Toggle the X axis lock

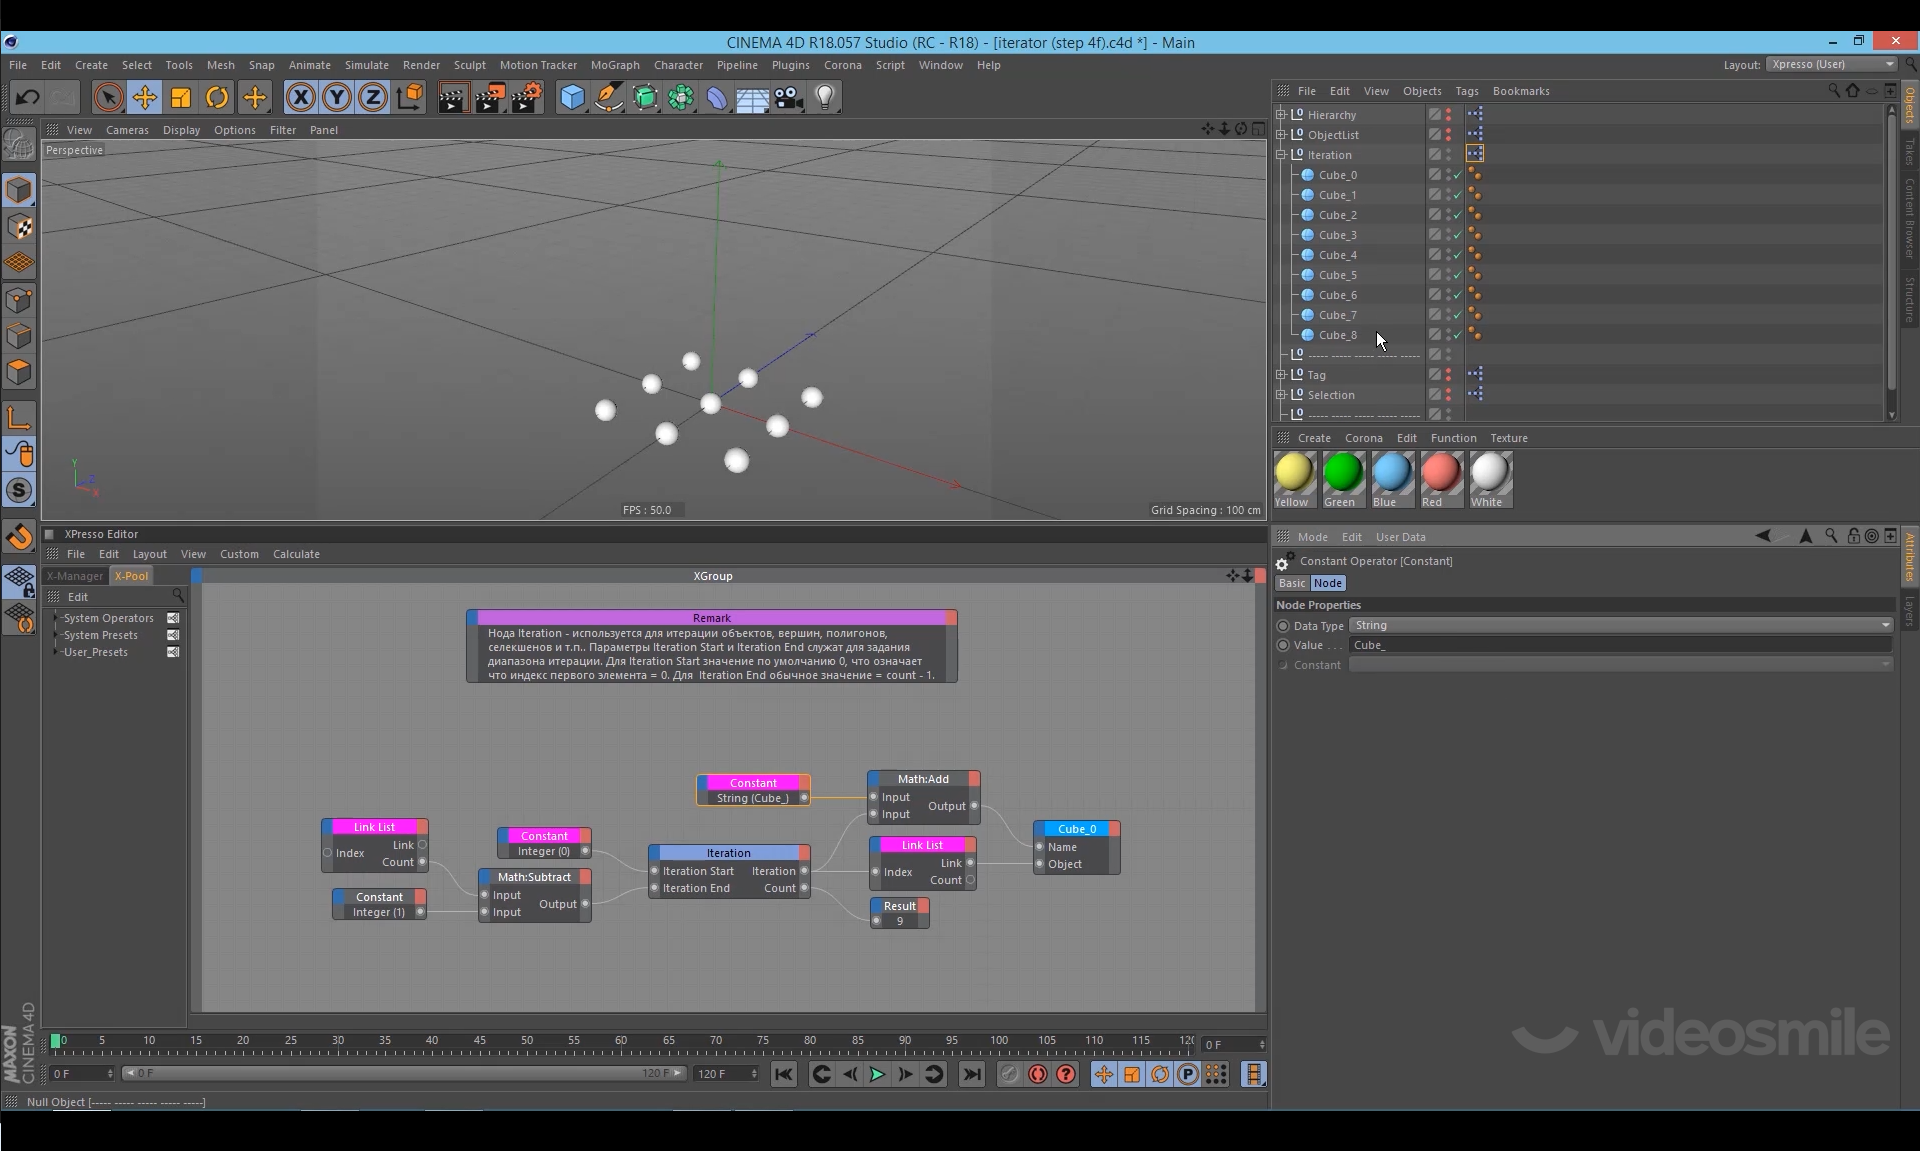pos(300,97)
